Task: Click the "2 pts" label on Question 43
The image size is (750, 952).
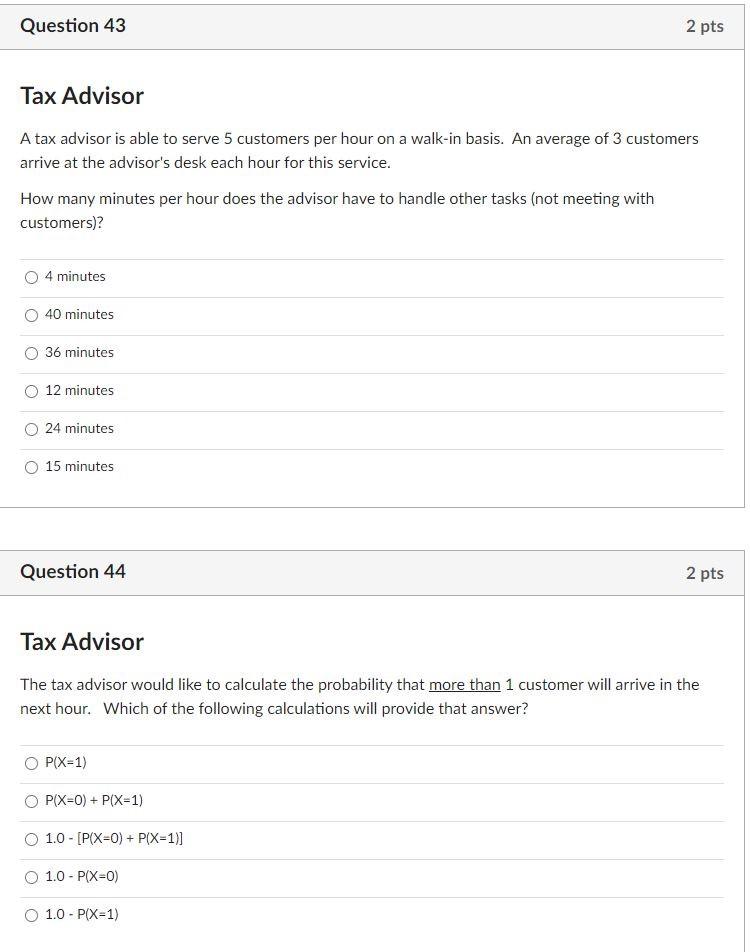Action: [x=706, y=26]
